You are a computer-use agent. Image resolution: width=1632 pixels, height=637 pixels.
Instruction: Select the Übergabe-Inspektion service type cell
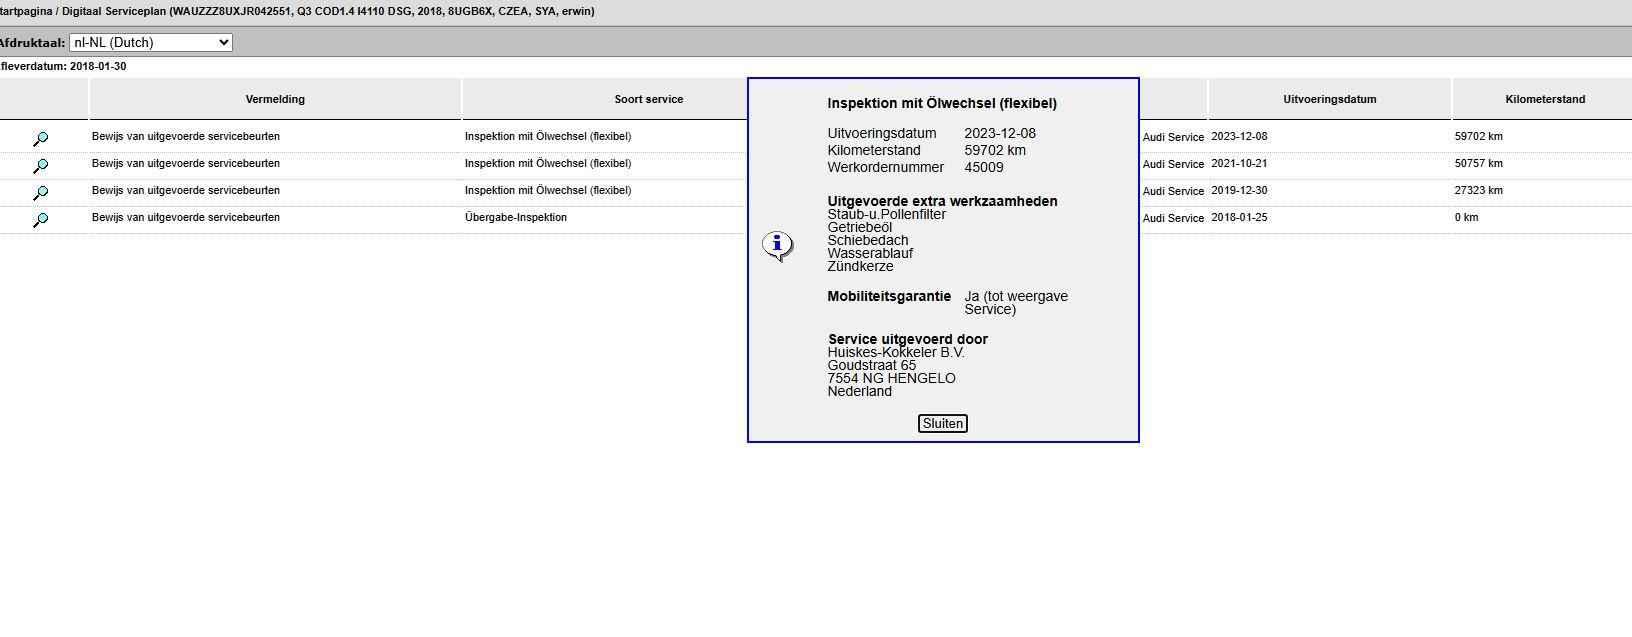[516, 218]
